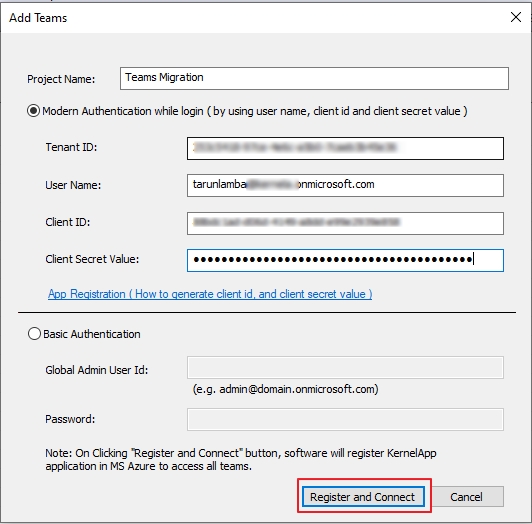Click the 'Tenant ID:' label
The height and width of the screenshot is (524, 532).
pos(71,147)
